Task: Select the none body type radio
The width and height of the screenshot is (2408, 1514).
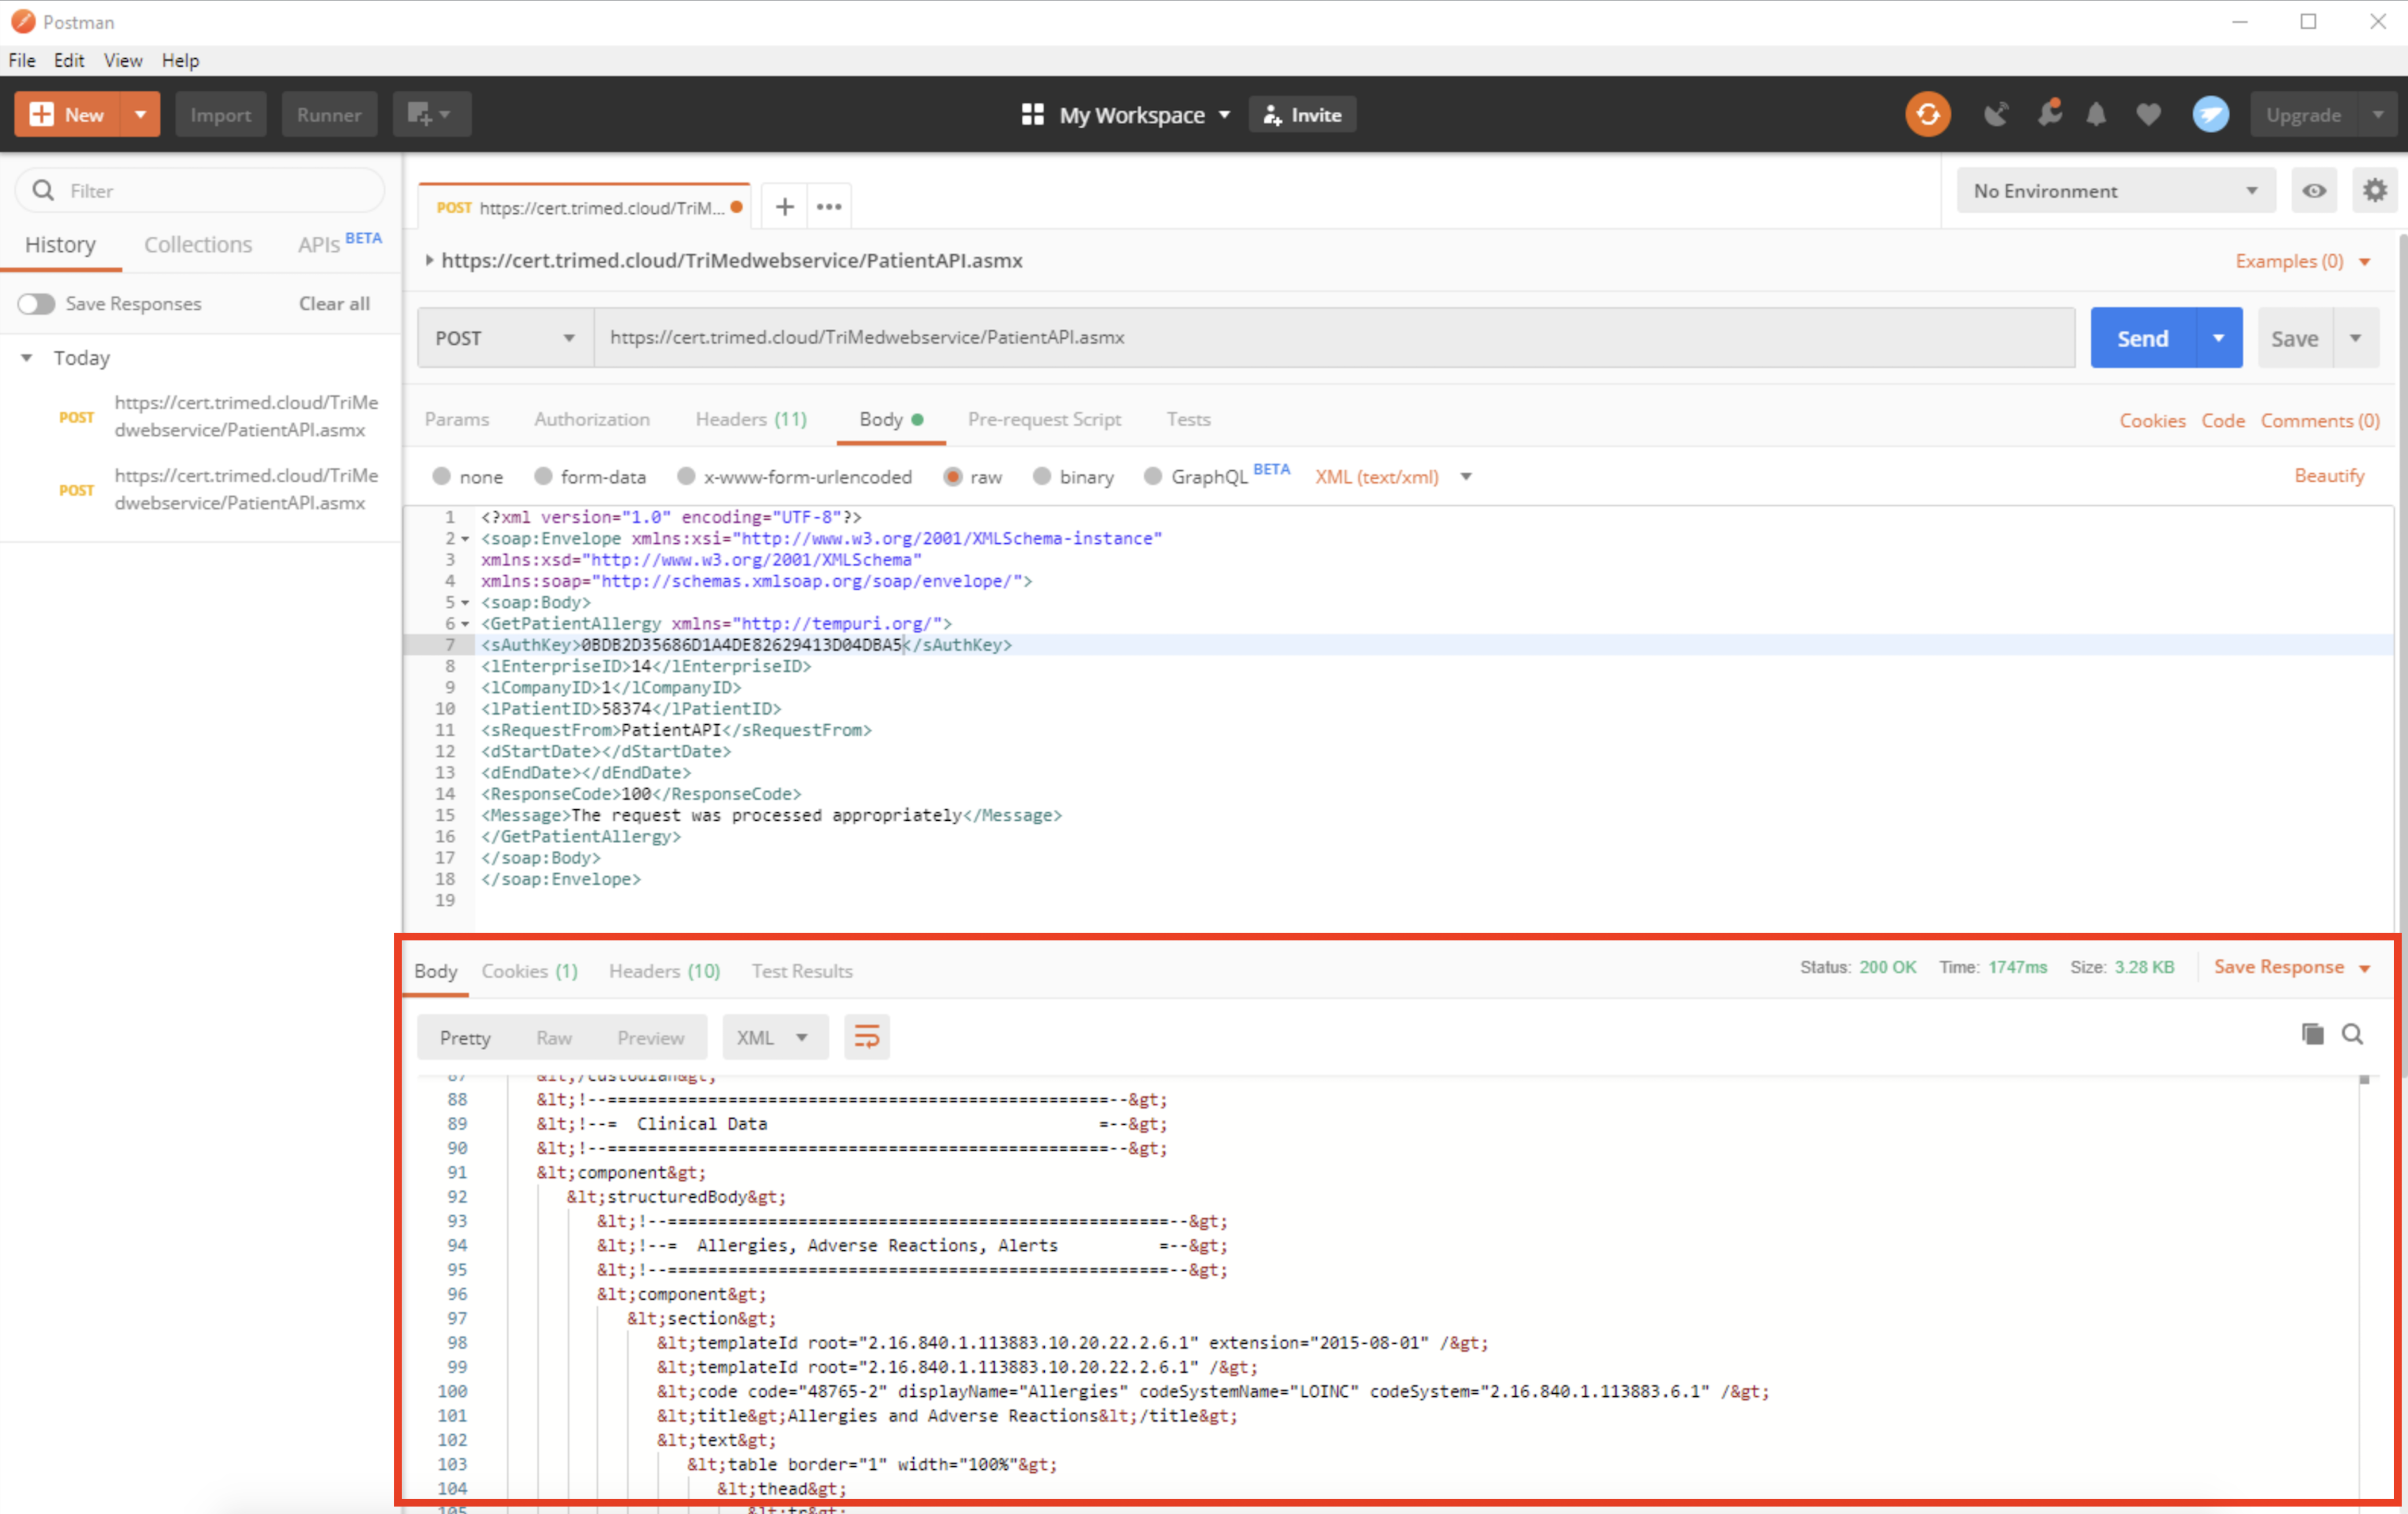Action: tap(441, 476)
